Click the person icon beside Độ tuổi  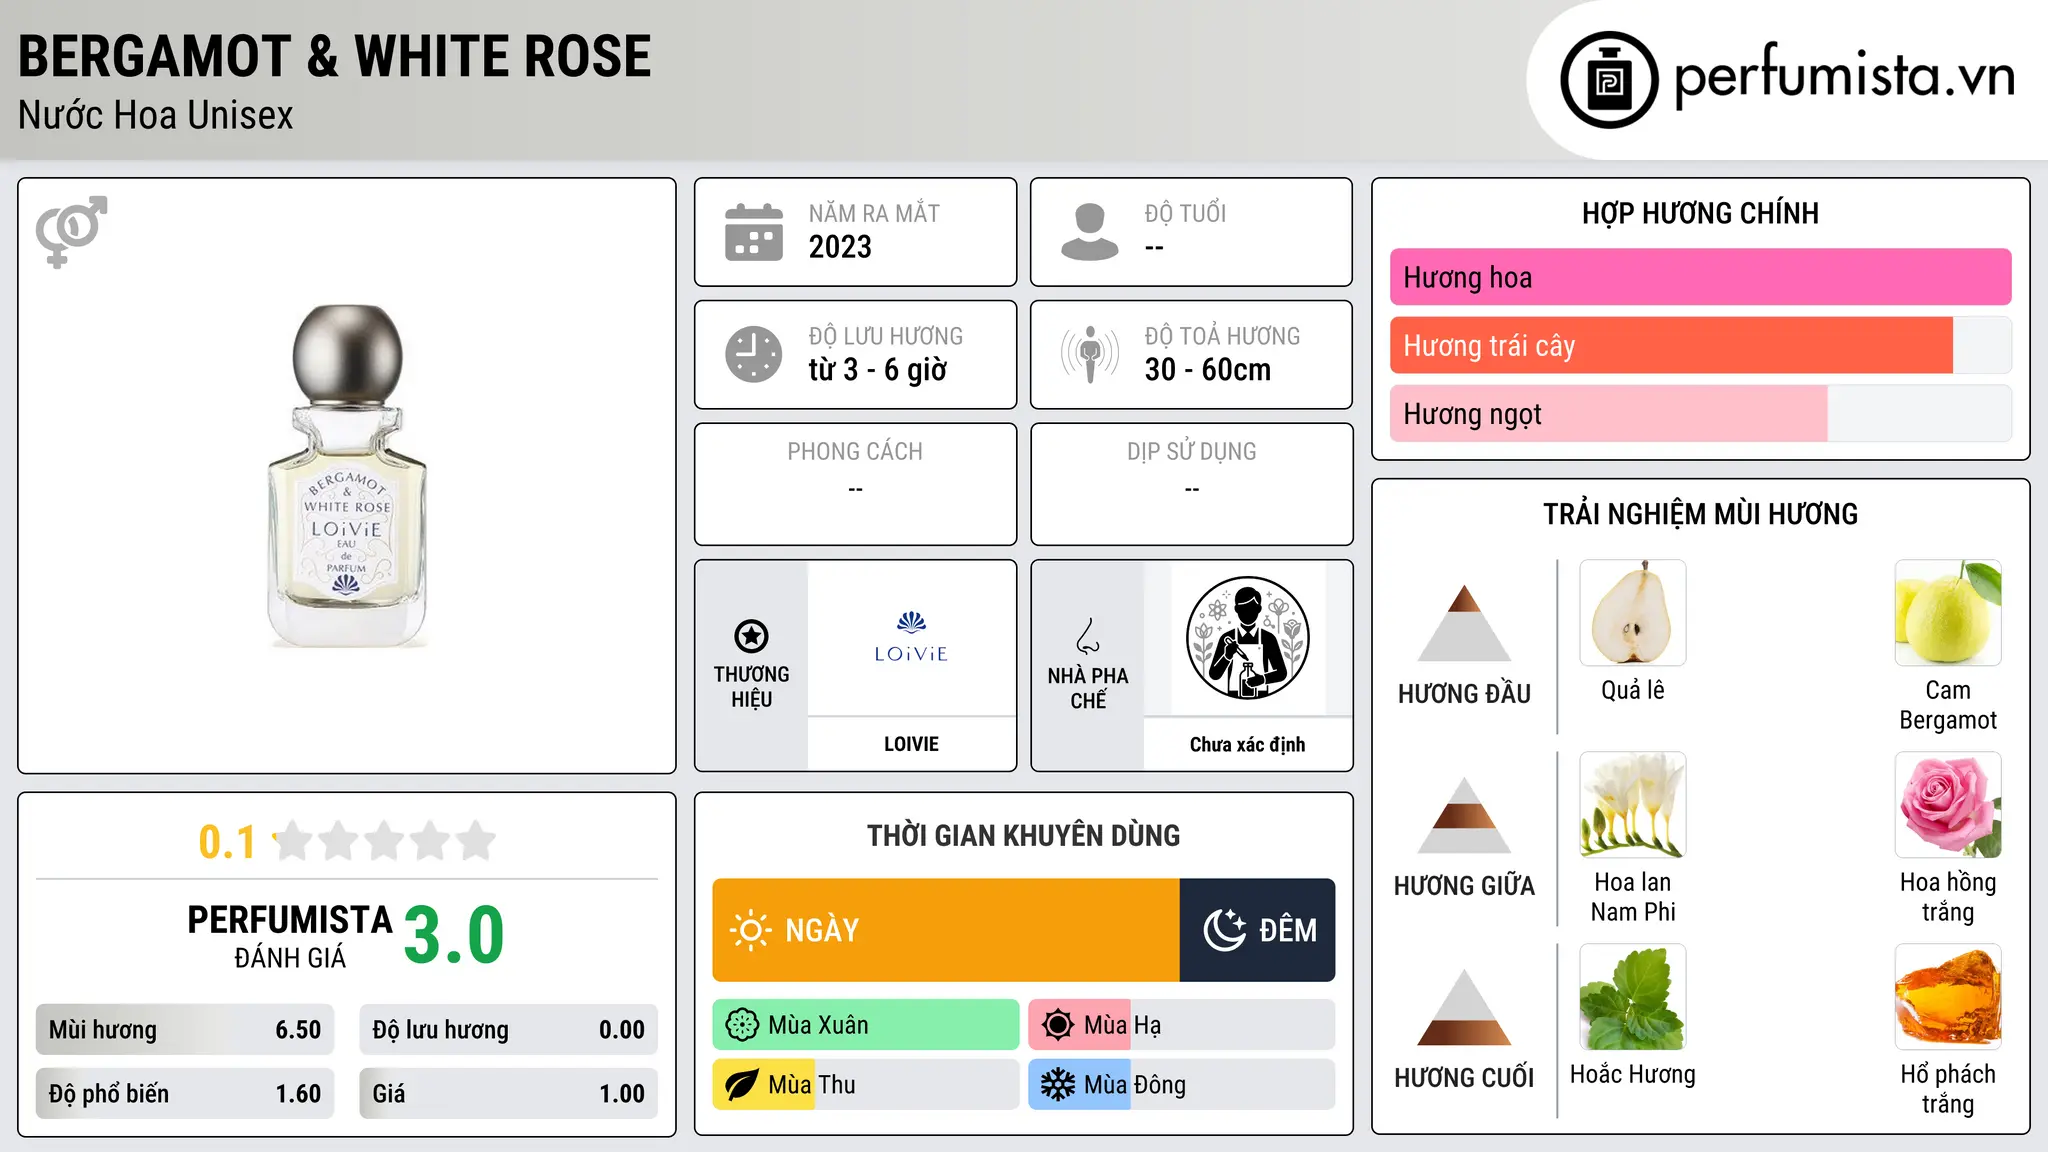[x=1089, y=232]
